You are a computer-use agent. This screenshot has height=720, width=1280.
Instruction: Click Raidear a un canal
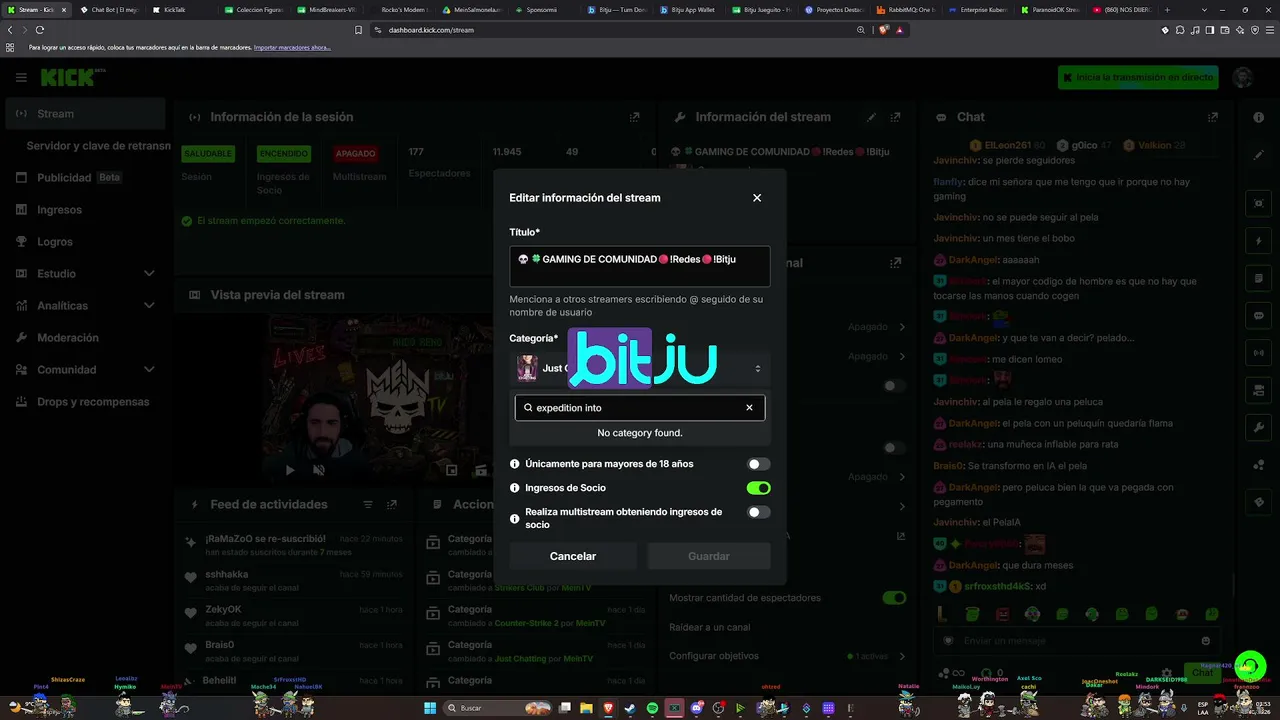click(x=710, y=627)
